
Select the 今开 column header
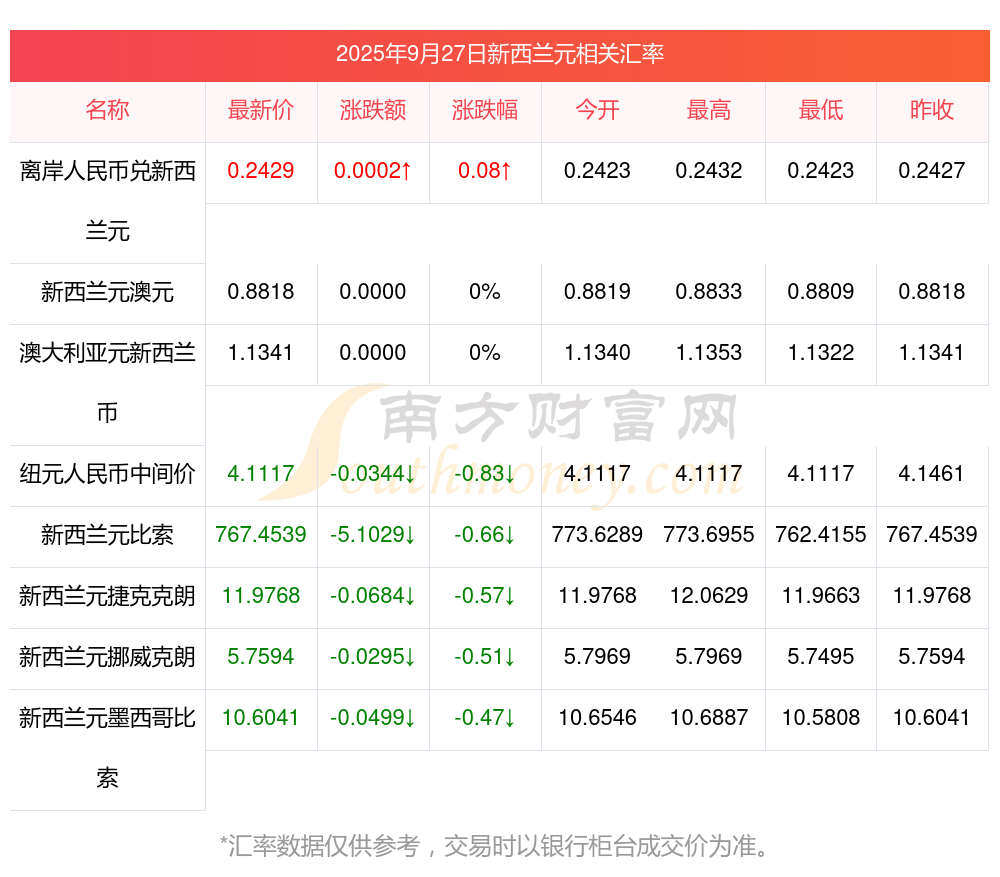click(x=597, y=110)
